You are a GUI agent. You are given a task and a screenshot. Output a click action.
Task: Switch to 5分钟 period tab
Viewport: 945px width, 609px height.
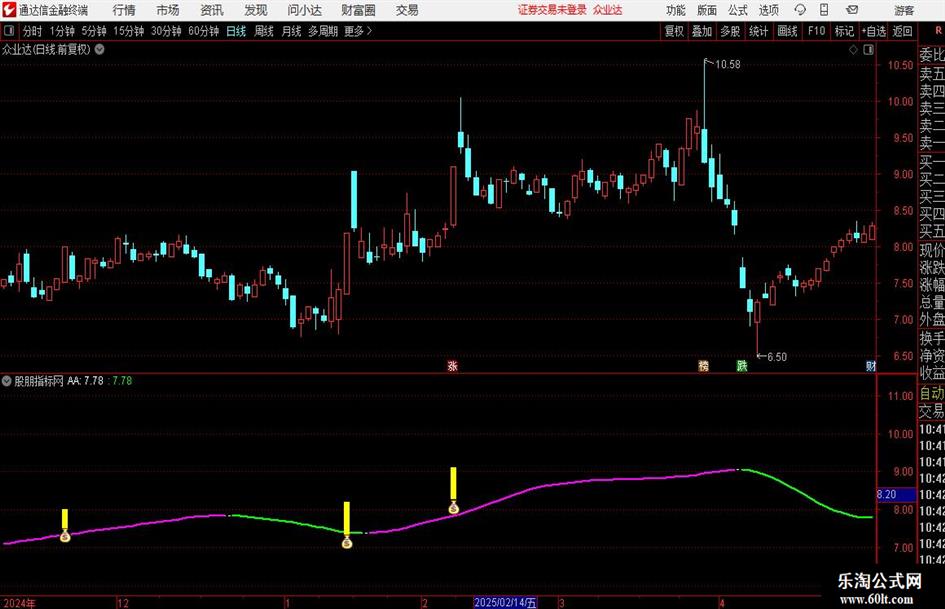93,31
